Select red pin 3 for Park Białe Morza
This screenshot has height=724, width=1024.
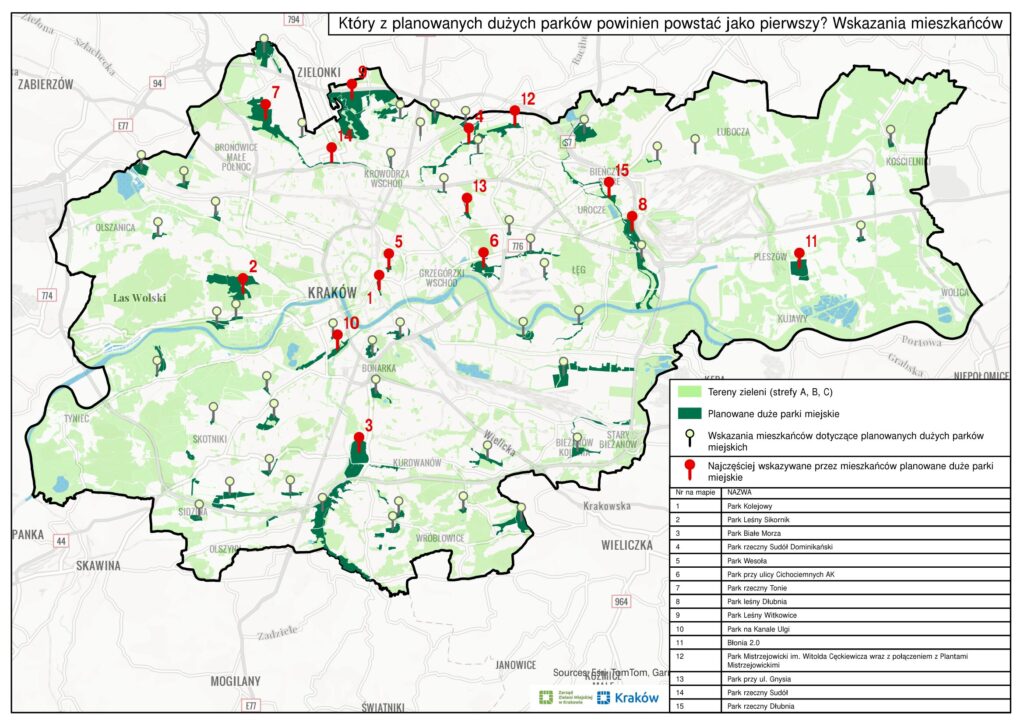point(359,441)
